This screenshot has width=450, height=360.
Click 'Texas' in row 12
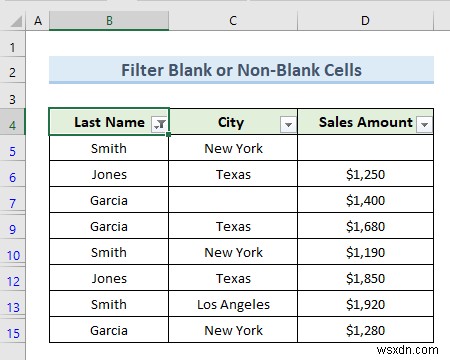(233, 278)
